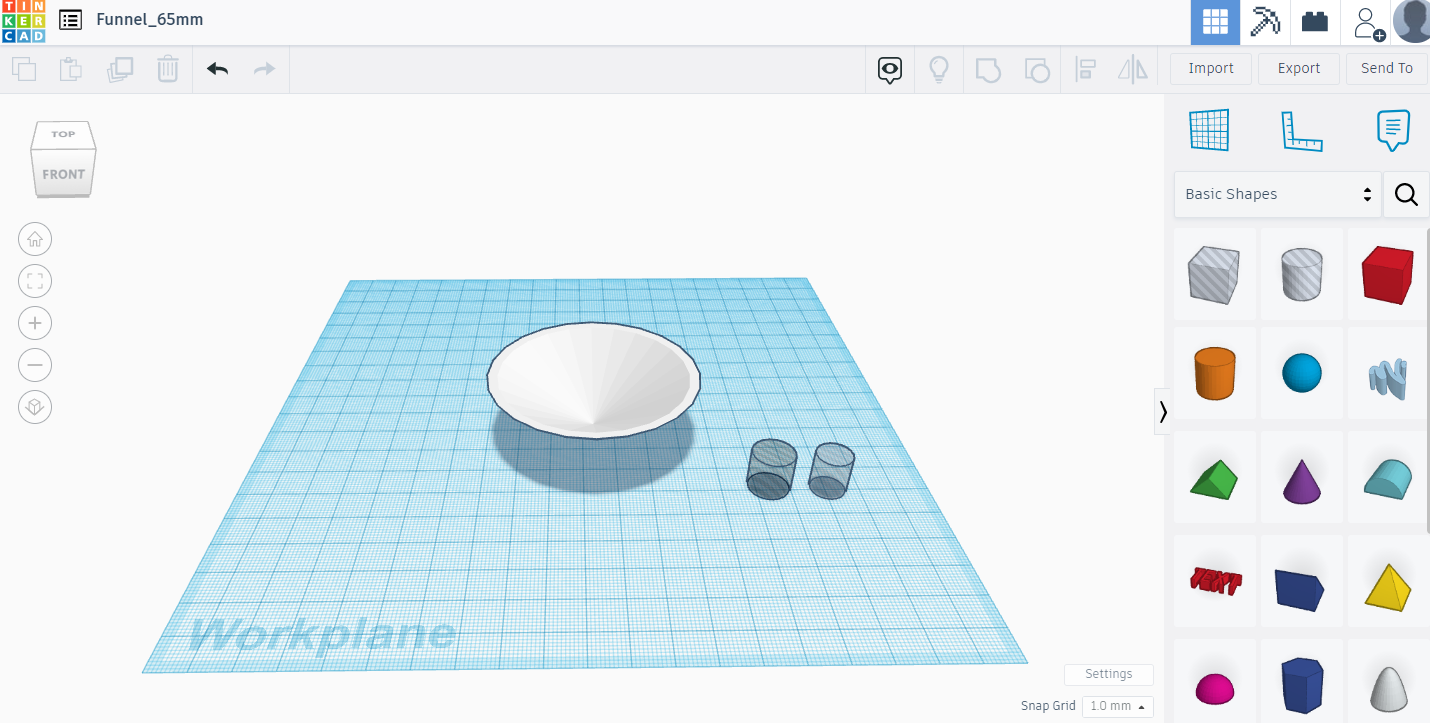Click the Tinkercad logo
The height and width of the screenshot is (723, 1430).
tap(23, 22)
